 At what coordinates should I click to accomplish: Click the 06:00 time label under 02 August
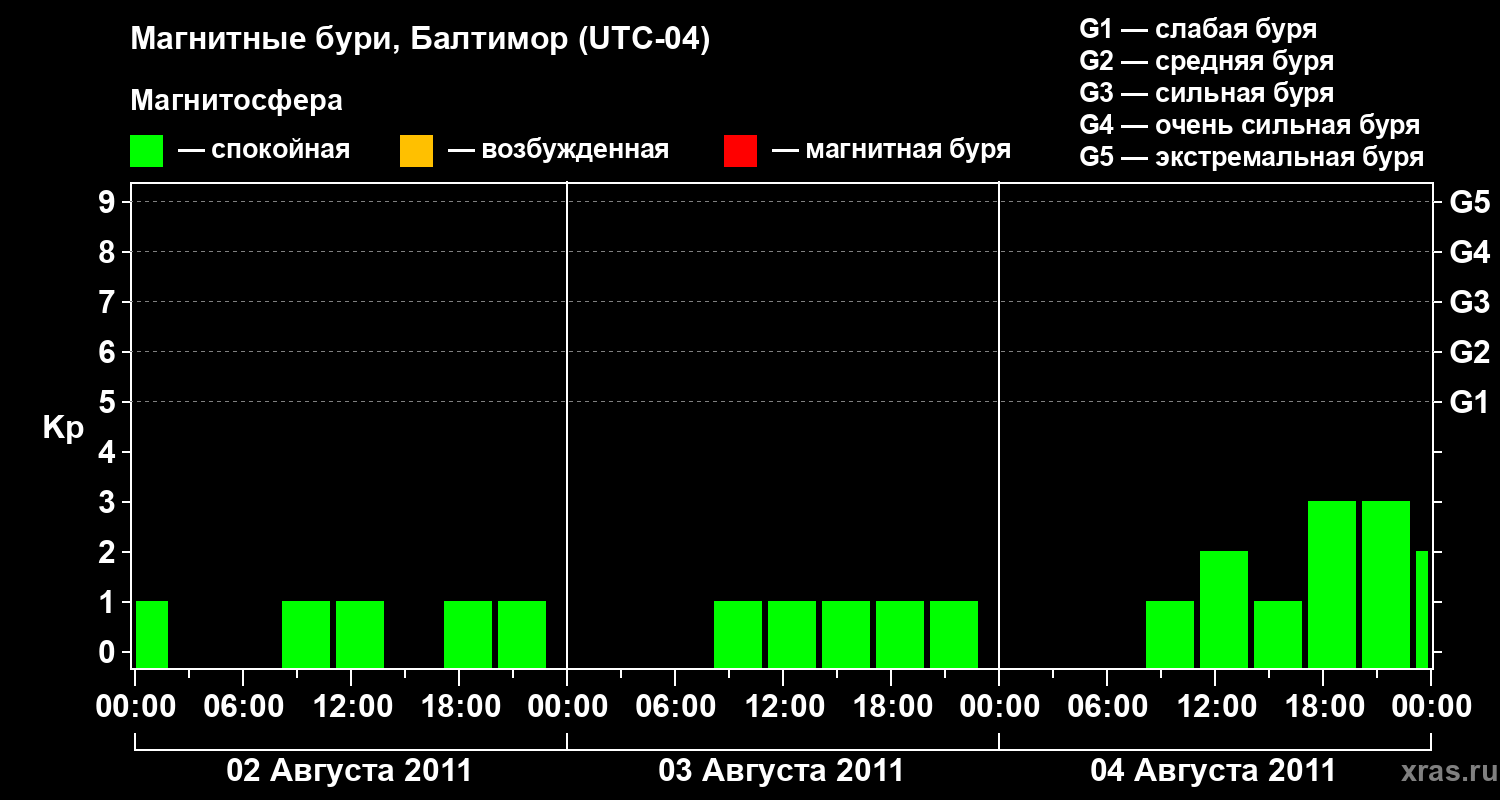click(243, 707)
